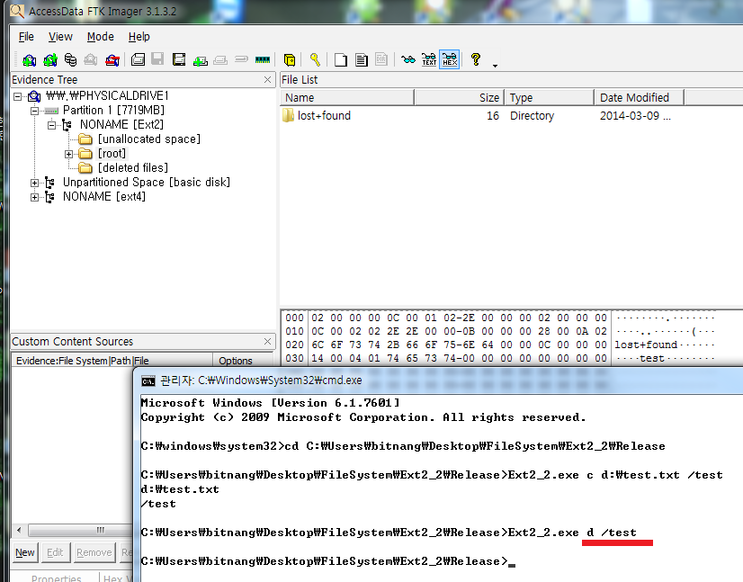Image resolution: width=743 pixels, height=582 pixels.
Task: Select the [deleted files] folder
Action: [133, 168]
